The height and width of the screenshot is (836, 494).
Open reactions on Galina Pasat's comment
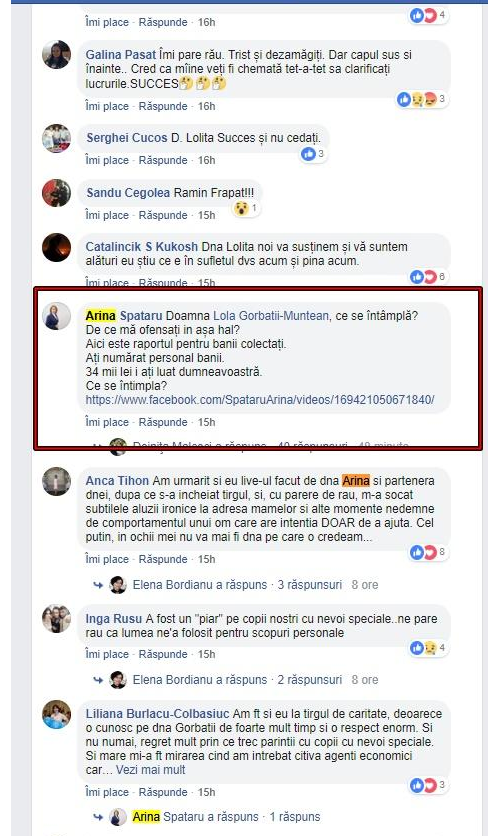click(422, 99)
